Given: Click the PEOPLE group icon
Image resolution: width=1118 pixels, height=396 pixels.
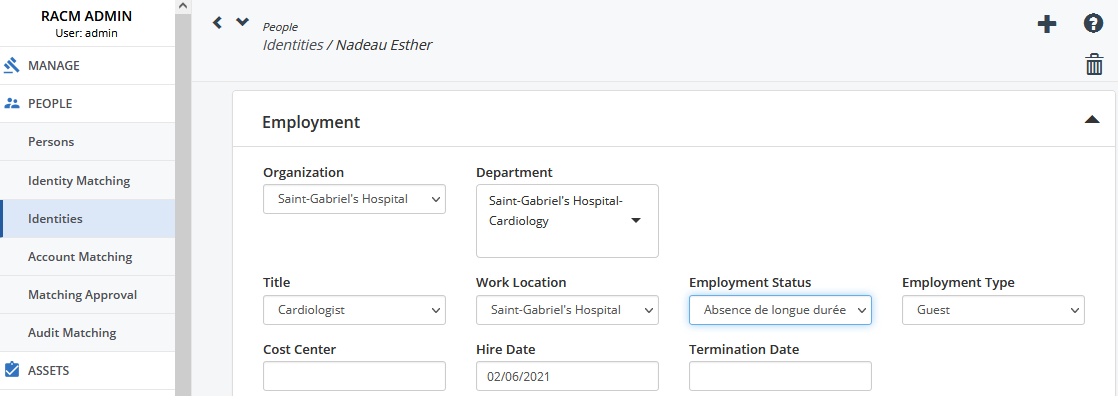Looking at the screenshot, I should (x=11, y=103).
